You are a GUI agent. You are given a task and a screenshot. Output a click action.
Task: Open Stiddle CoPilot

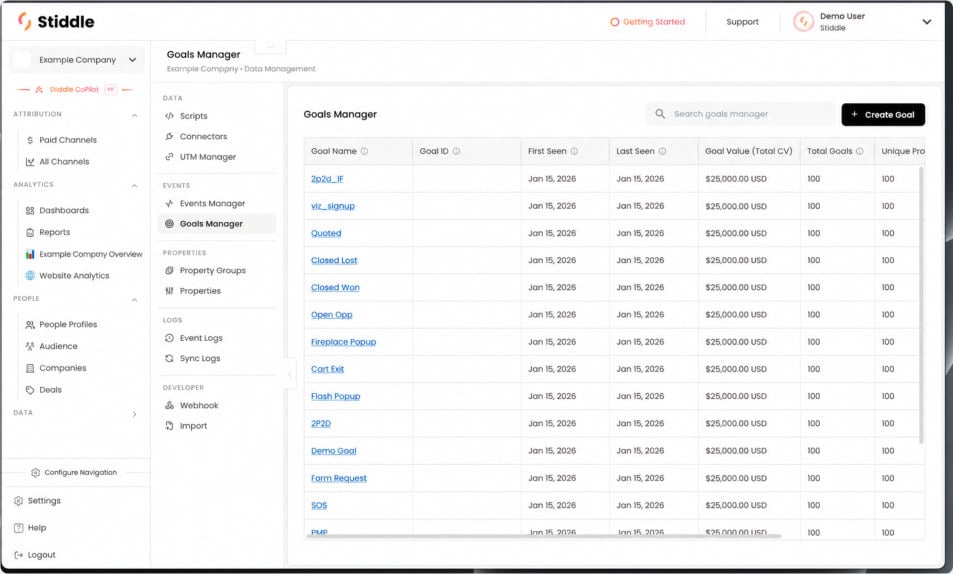(74, 89)
